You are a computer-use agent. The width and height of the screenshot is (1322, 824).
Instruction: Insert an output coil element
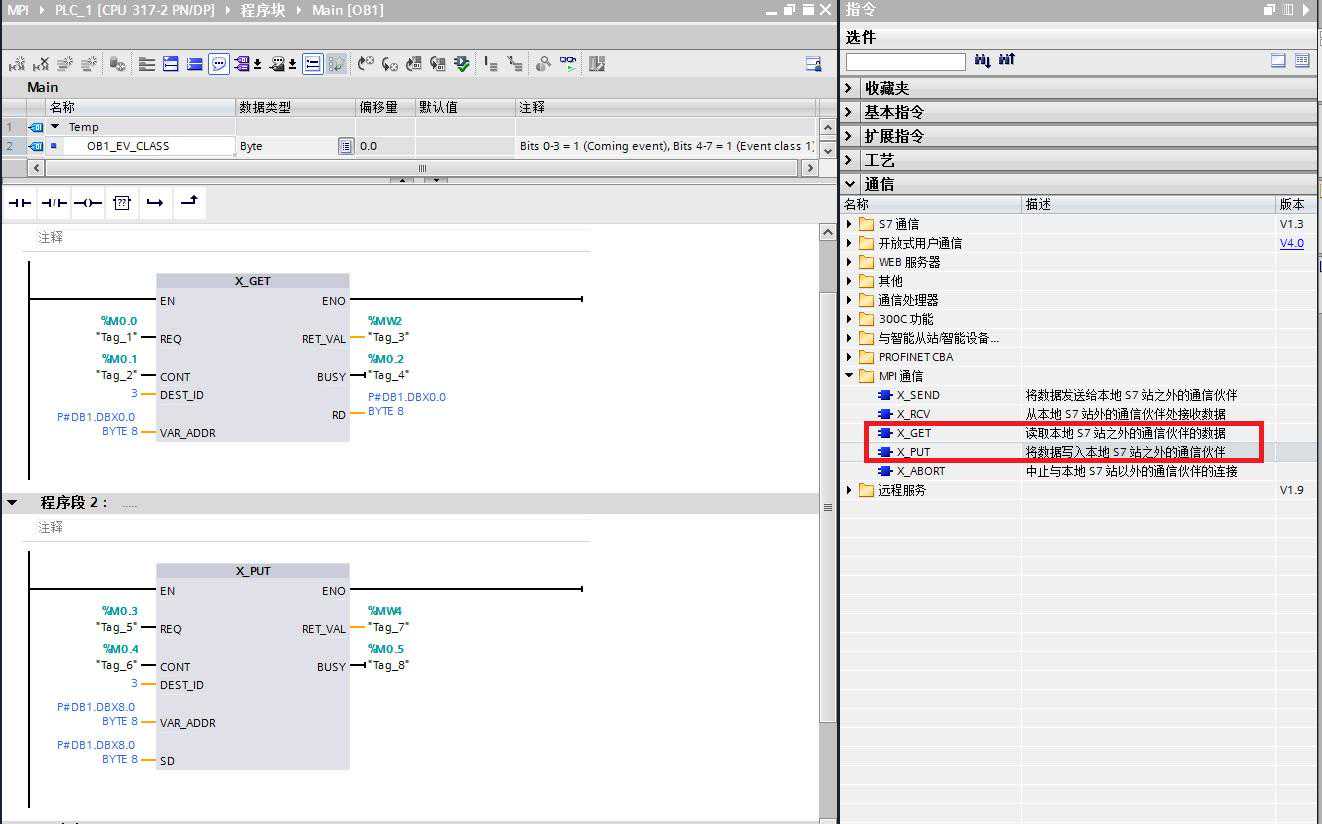[87, 203]
